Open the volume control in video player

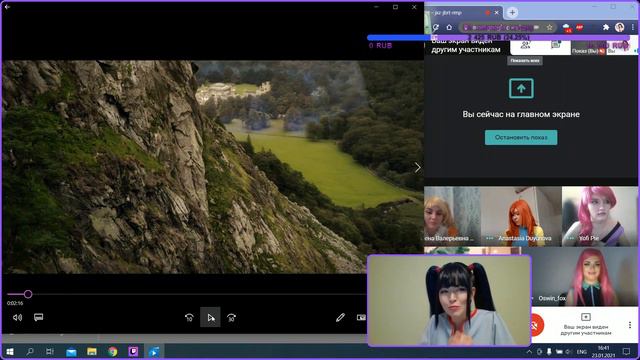[17, 317]
